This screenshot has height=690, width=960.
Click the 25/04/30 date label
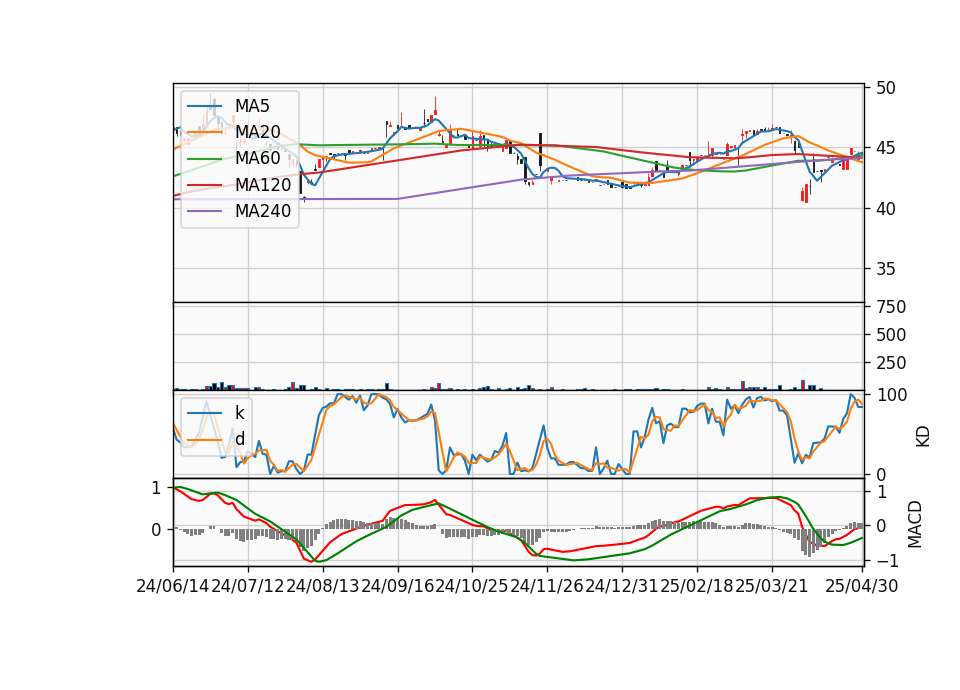pos(862,586)
